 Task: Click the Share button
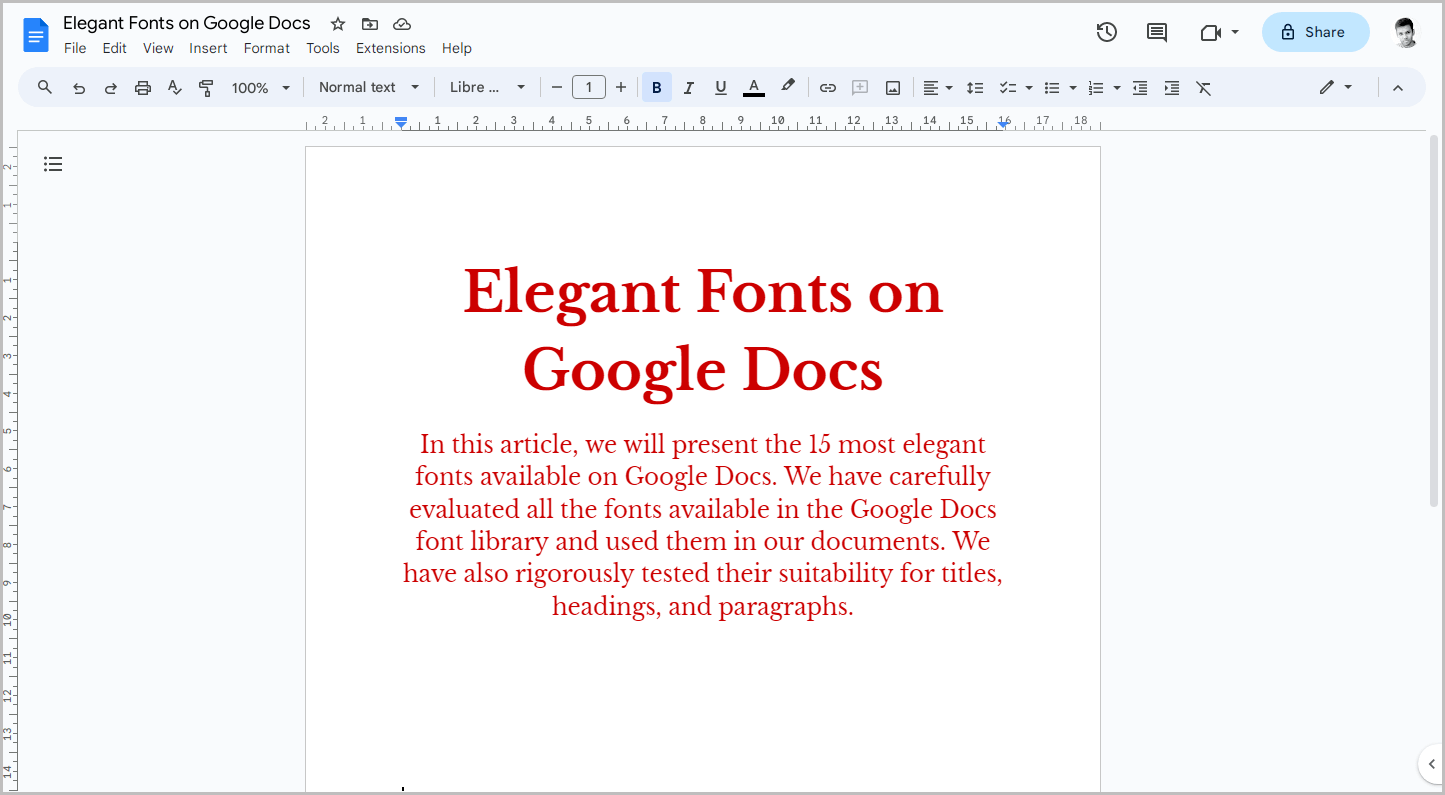[1315, 32]
